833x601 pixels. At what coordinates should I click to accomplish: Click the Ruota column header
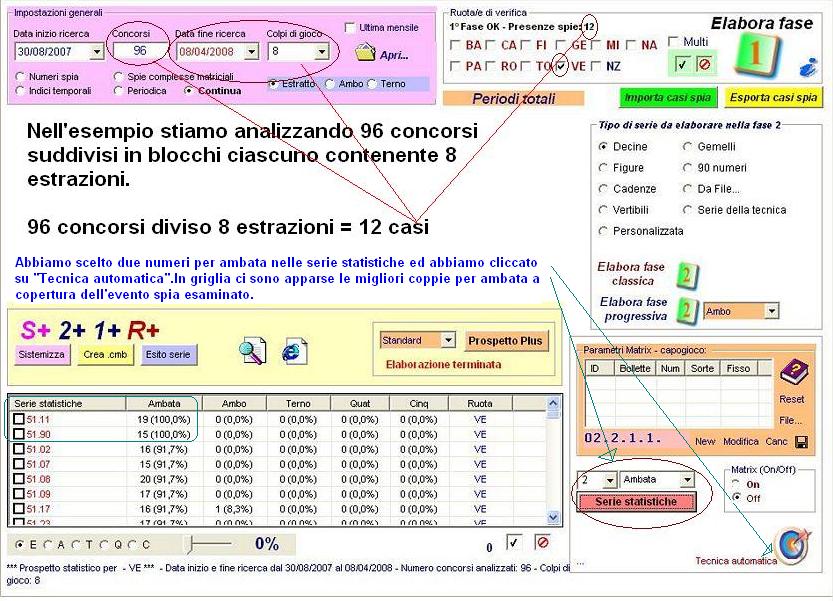click(x=480, y=404)
